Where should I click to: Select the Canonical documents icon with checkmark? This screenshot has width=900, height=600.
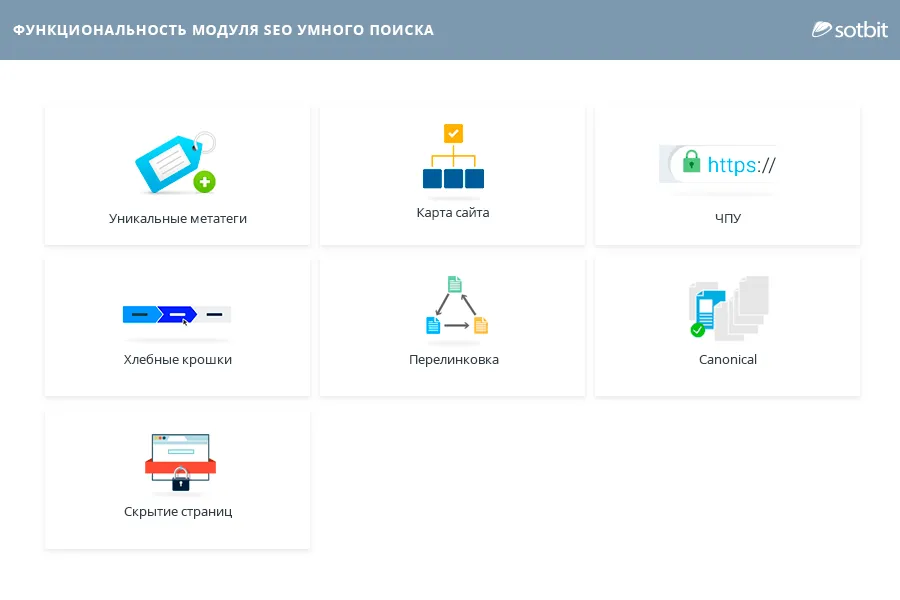[x=728, y=307]
